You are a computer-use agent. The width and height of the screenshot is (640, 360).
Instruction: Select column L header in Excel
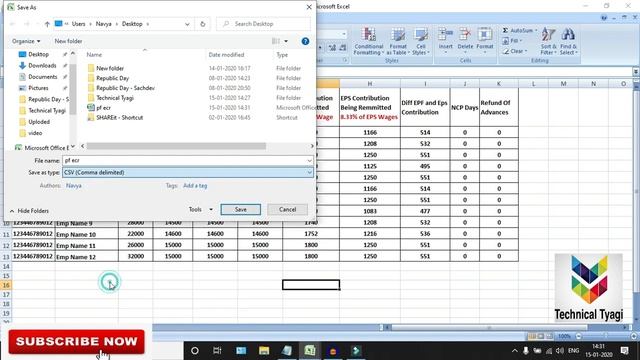pos(533,84)
